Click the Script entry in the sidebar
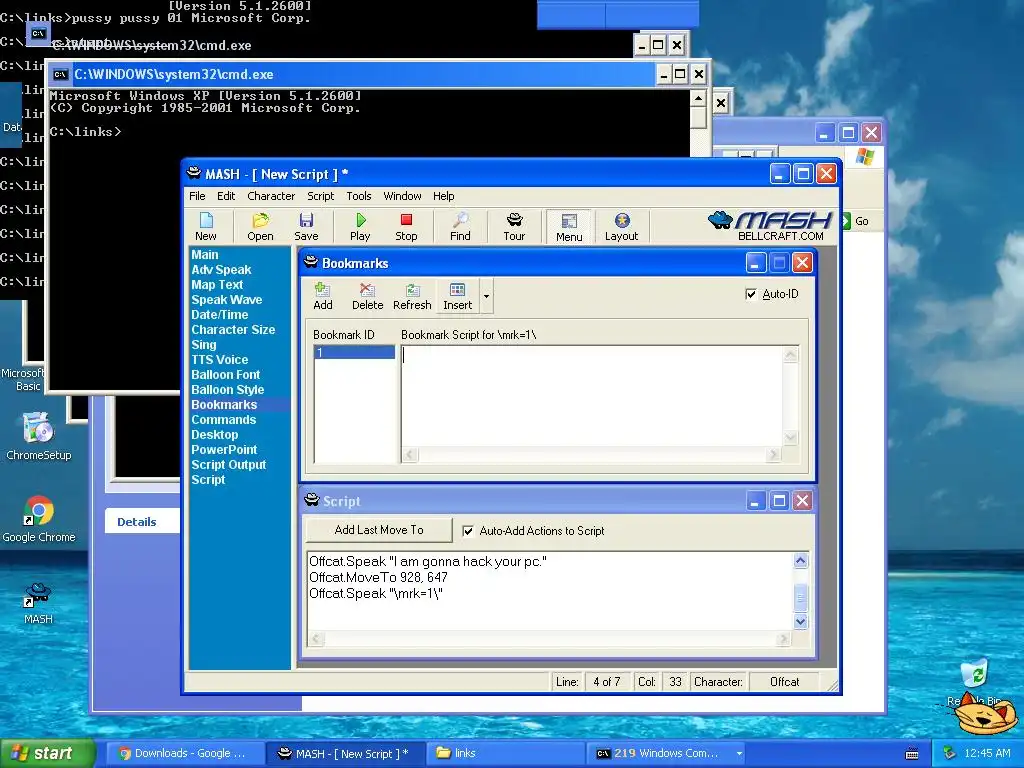This screenshot has width=1024, height=768. pyautogui.click(x=208, y=480)
